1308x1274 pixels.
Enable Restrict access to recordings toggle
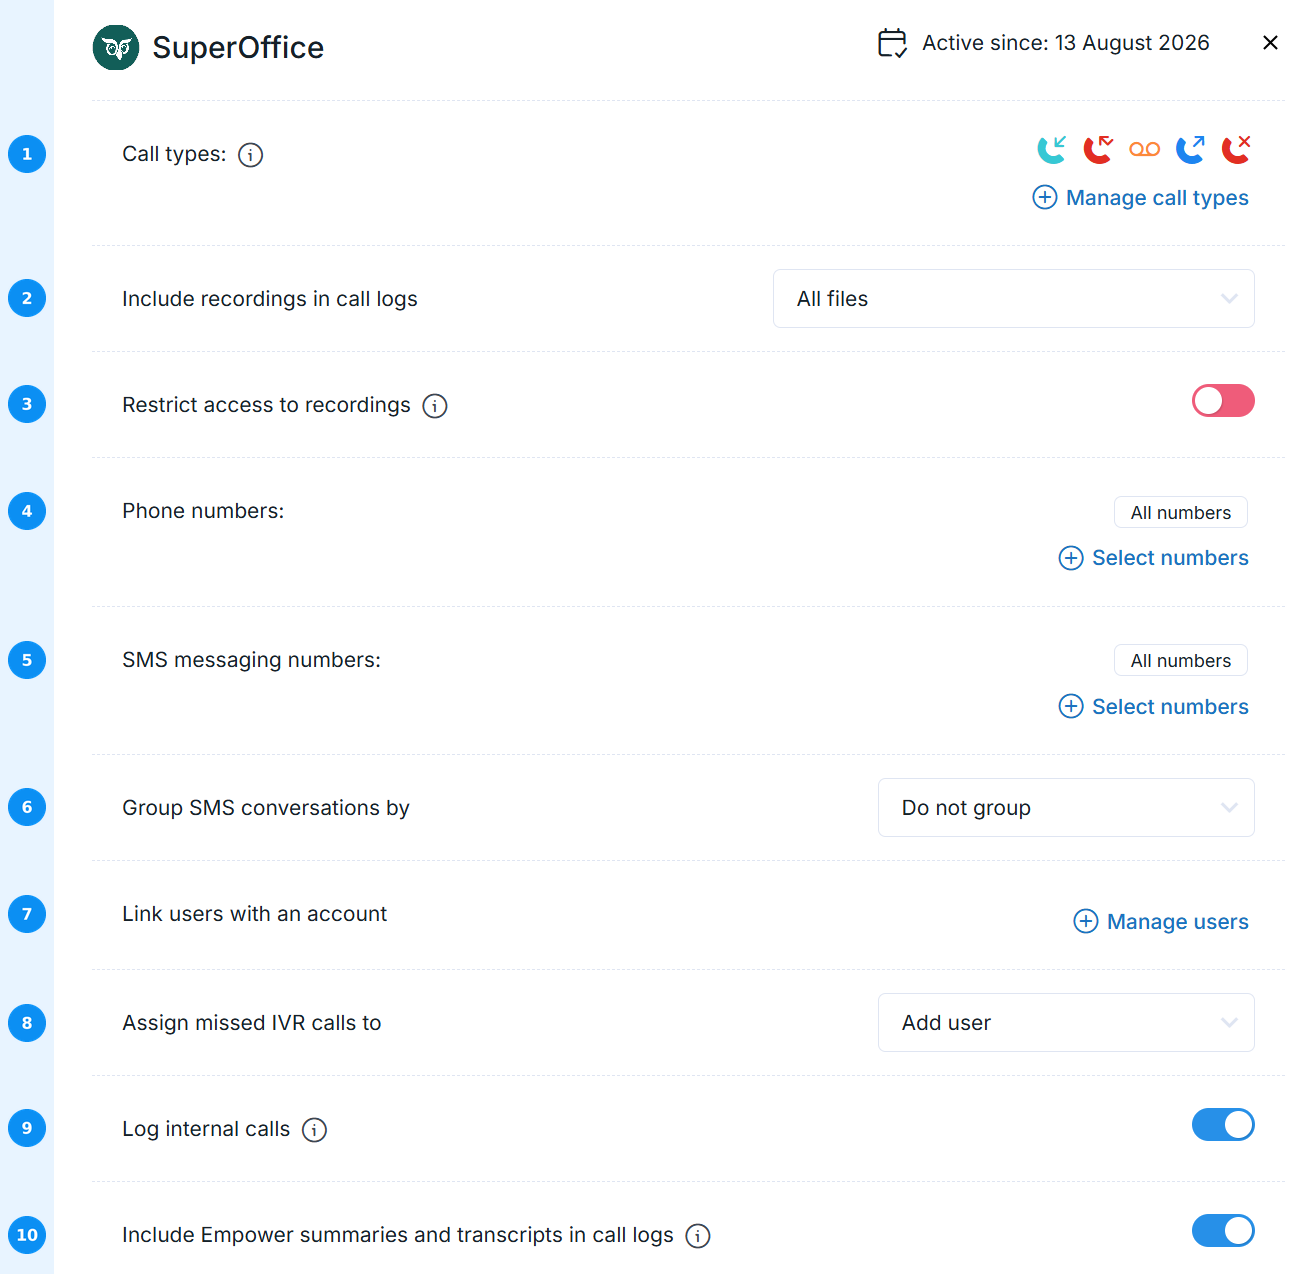(1223, 401)
